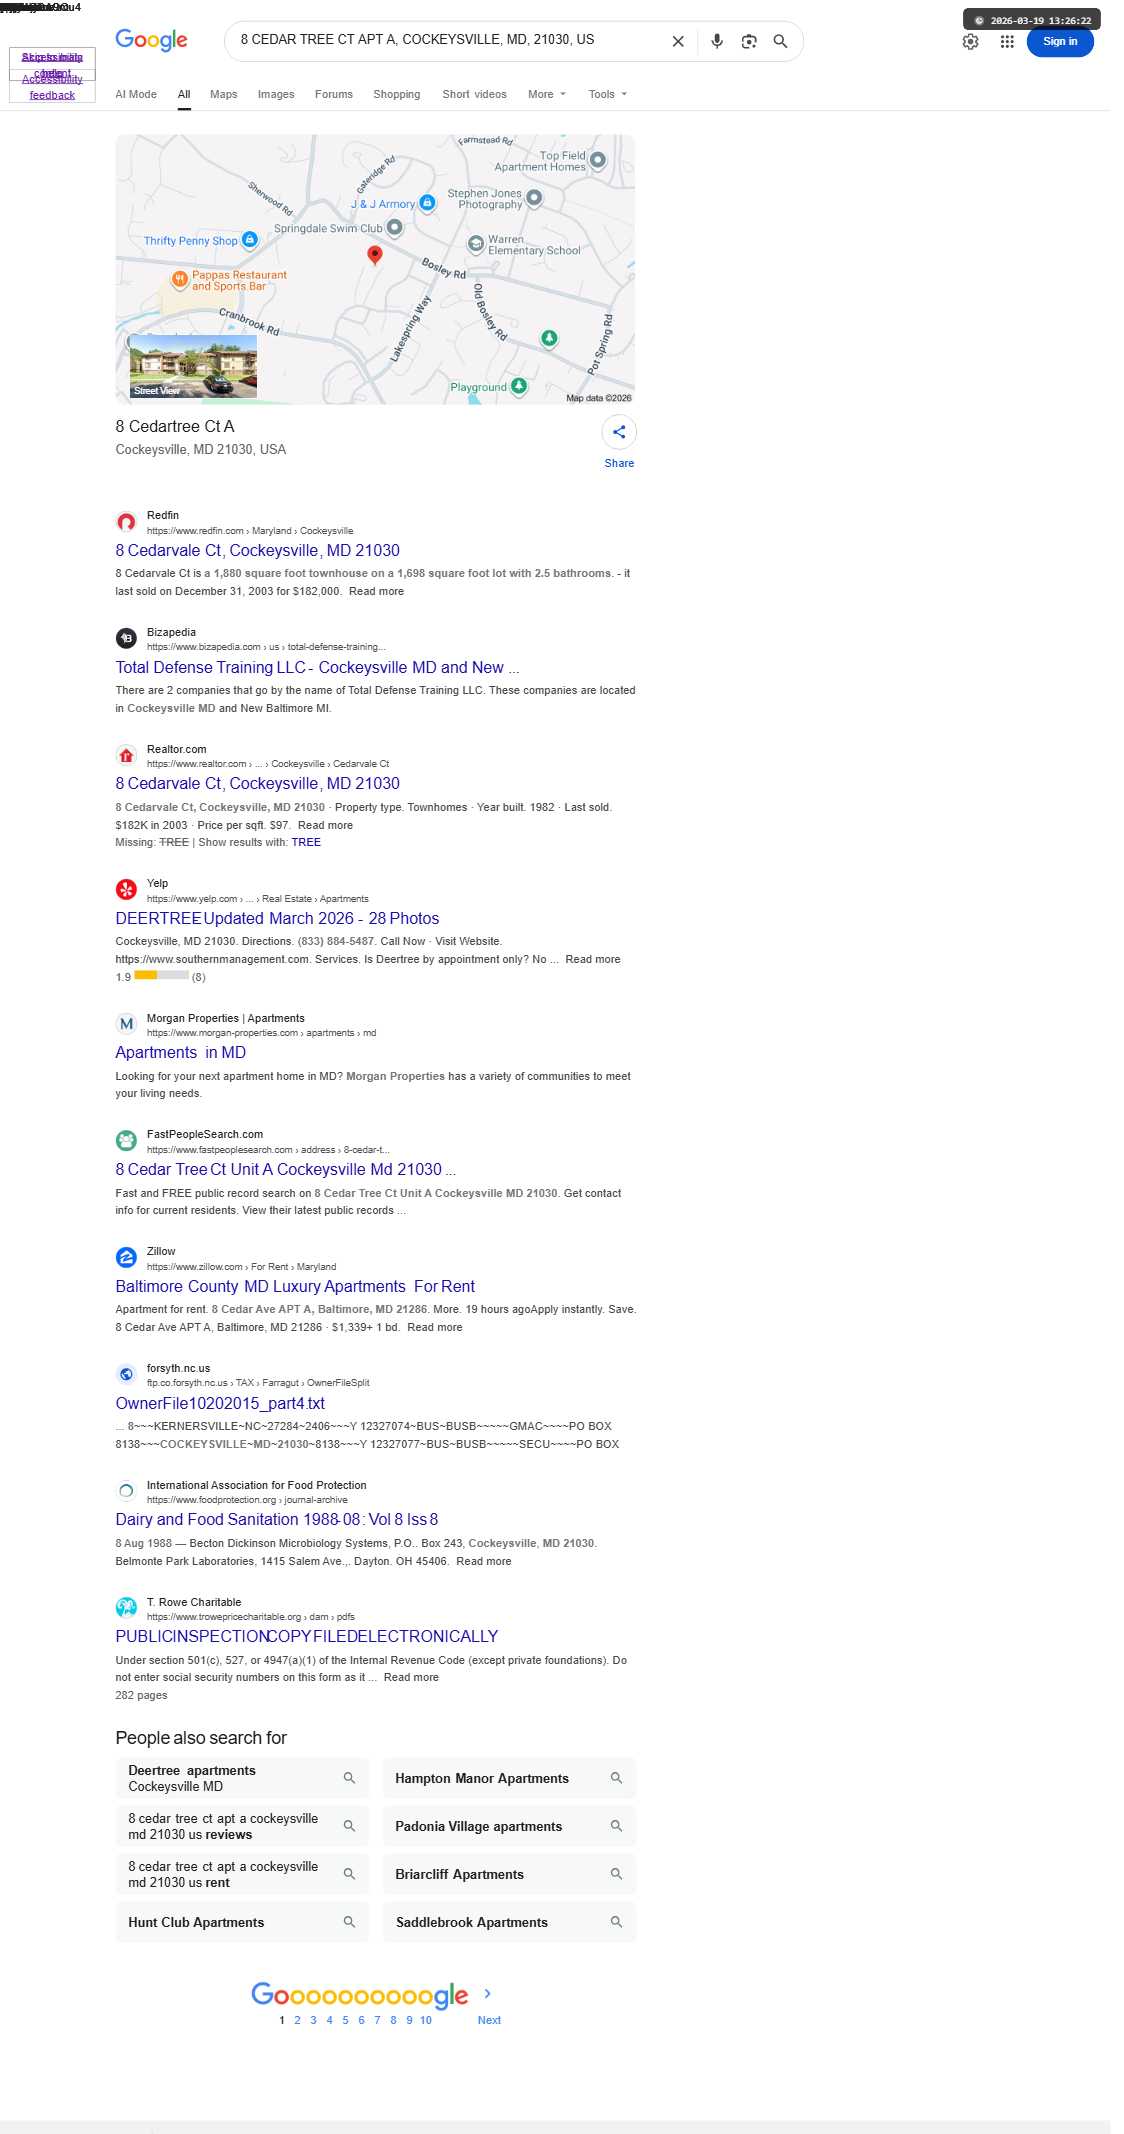The image size is (1124, 2134).
Task: Jump to results page 5
Action: (x=346, y=2020)
